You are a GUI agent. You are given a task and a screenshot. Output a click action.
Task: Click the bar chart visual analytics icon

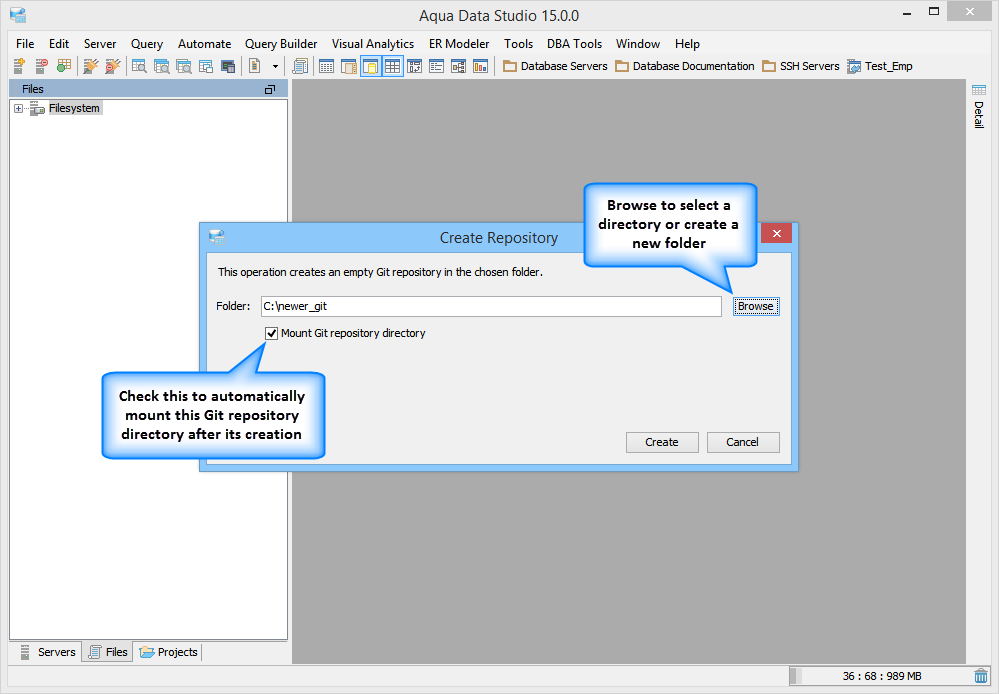click(x=480, y=66)
